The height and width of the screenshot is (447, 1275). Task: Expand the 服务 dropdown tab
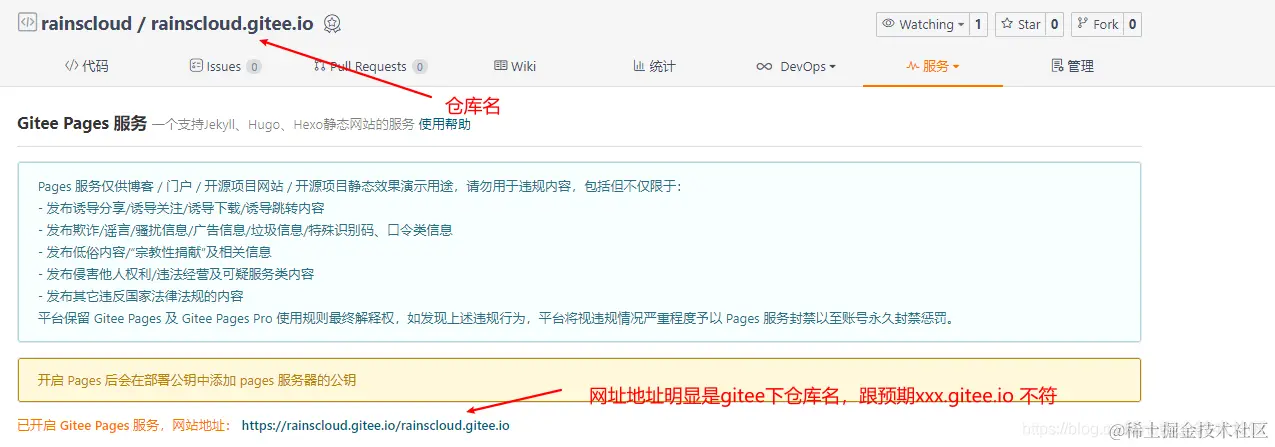(x=932, y=66)
